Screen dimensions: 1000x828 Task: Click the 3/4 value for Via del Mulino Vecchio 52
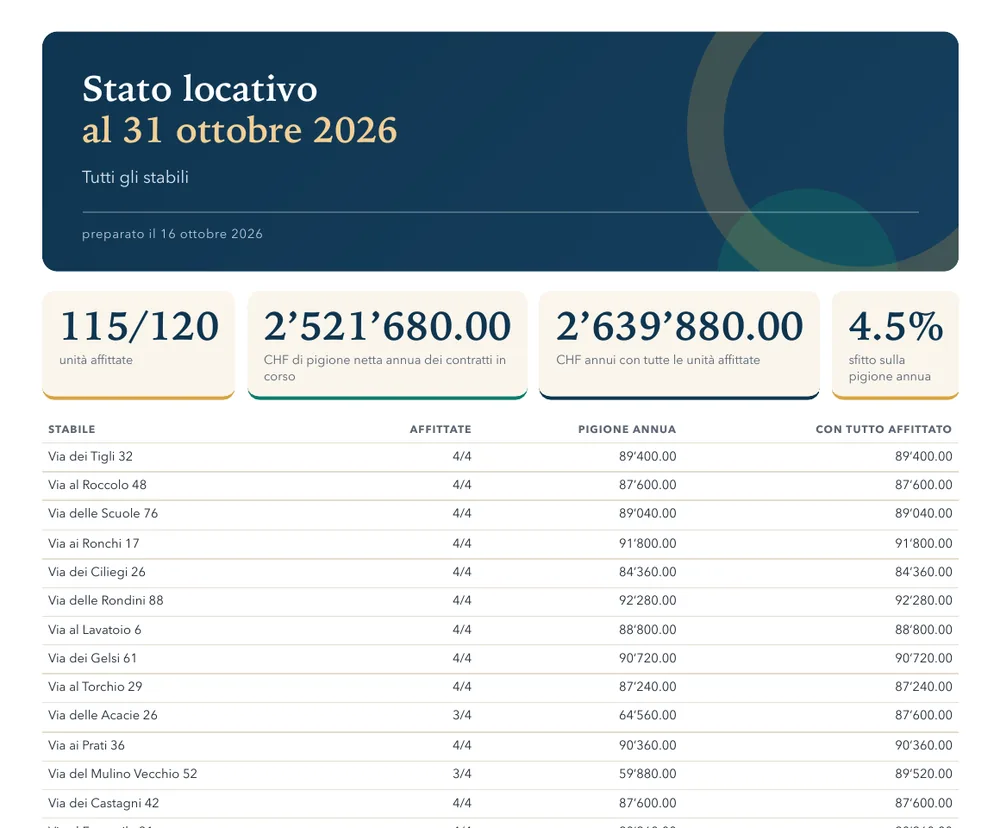(462, 774)
